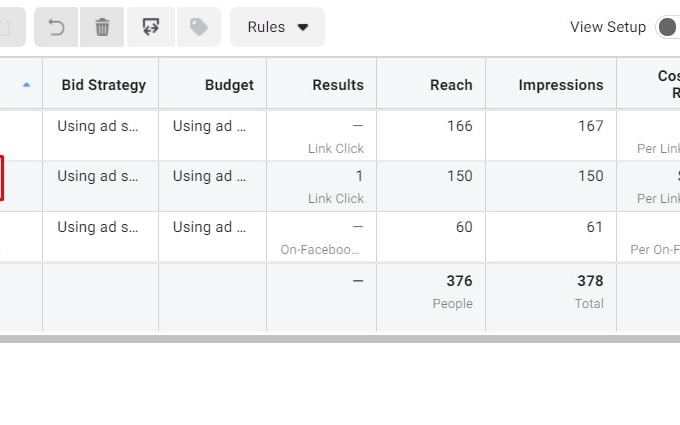680x425 pixels.
Task: Click the total Impressions value 378
Action: point(590,281)
